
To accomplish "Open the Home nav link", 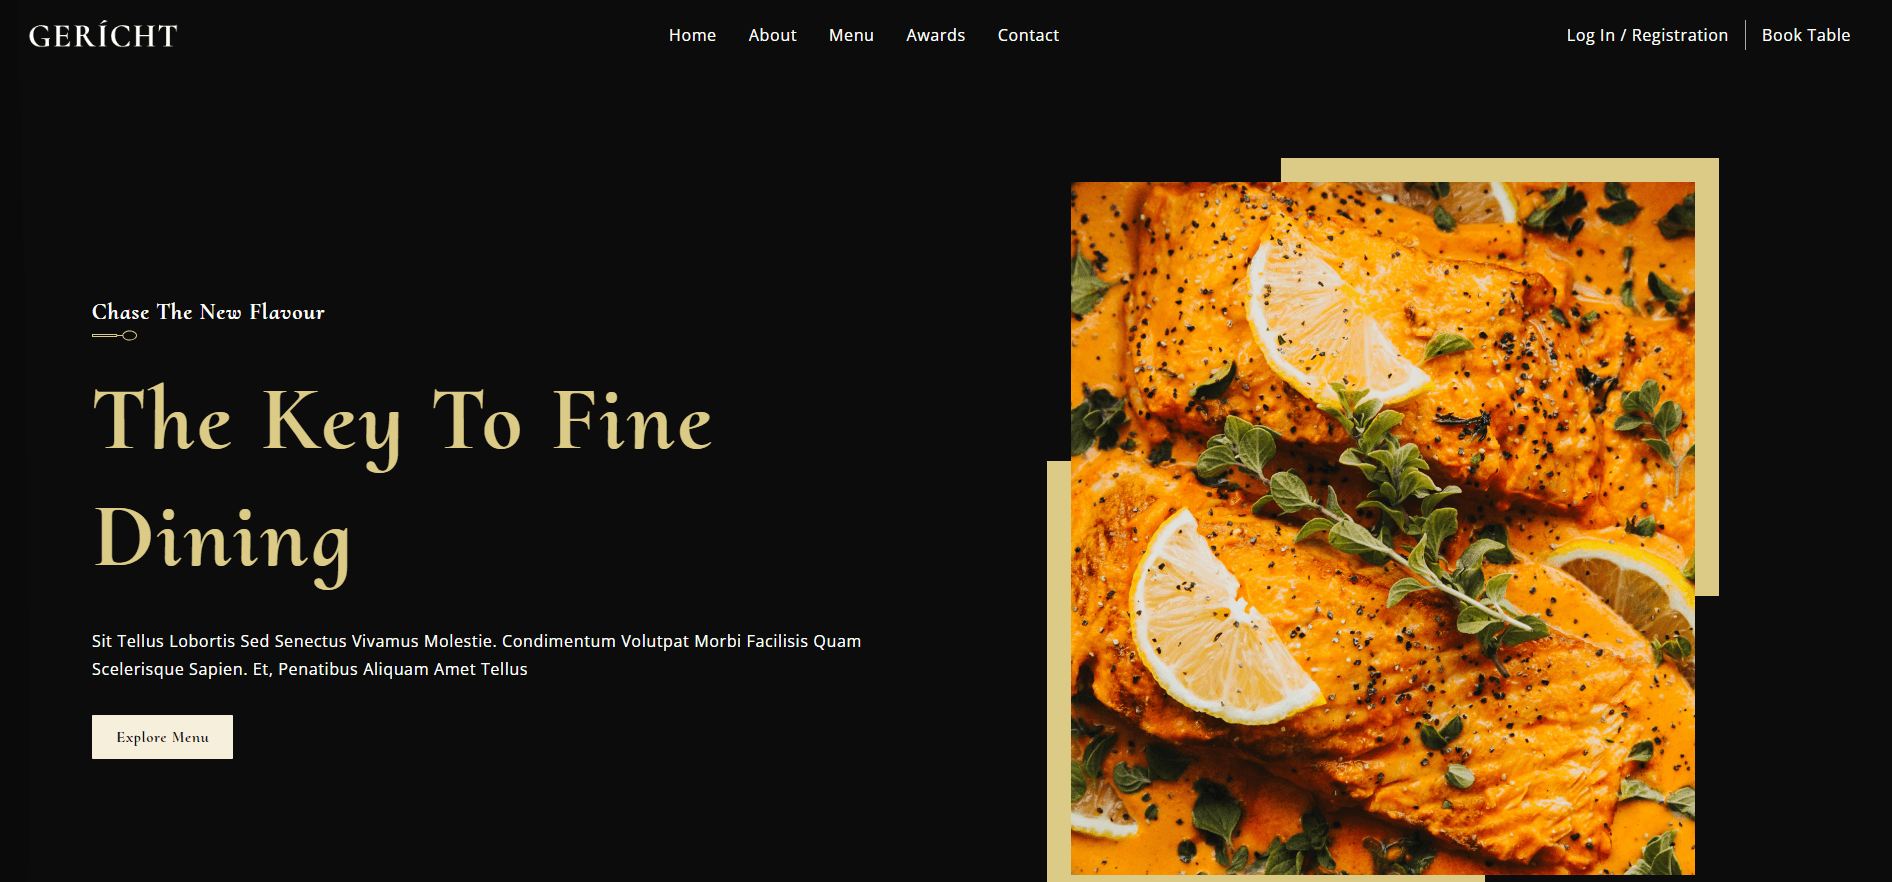I will pyautogui.click(x=692, y=35).
